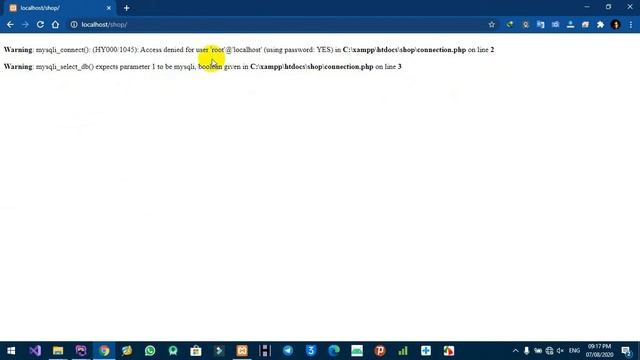Select the localhost/shop/ tab
640x360 pixels.
[59, 8]
